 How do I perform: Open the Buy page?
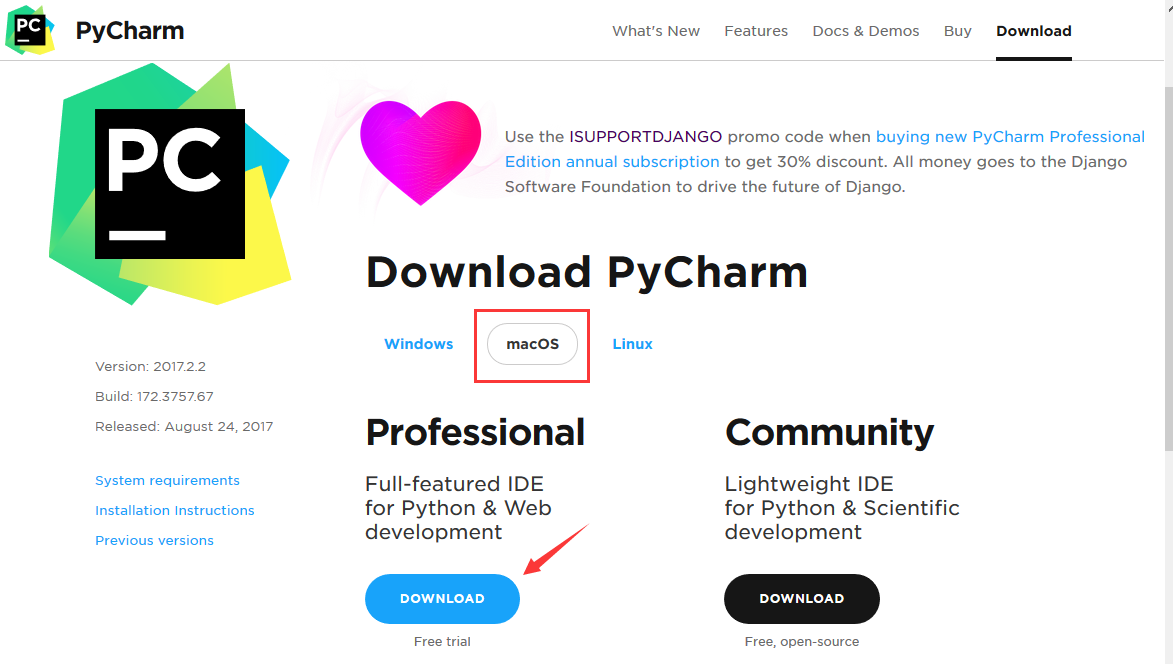click(958, 31)
